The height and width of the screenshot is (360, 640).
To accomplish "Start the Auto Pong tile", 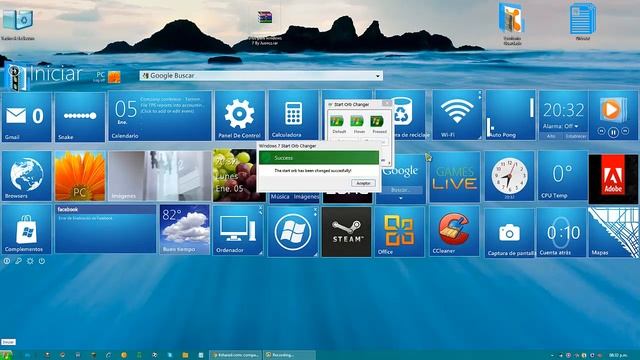I will pyautogui.click(x=511, y=115).
